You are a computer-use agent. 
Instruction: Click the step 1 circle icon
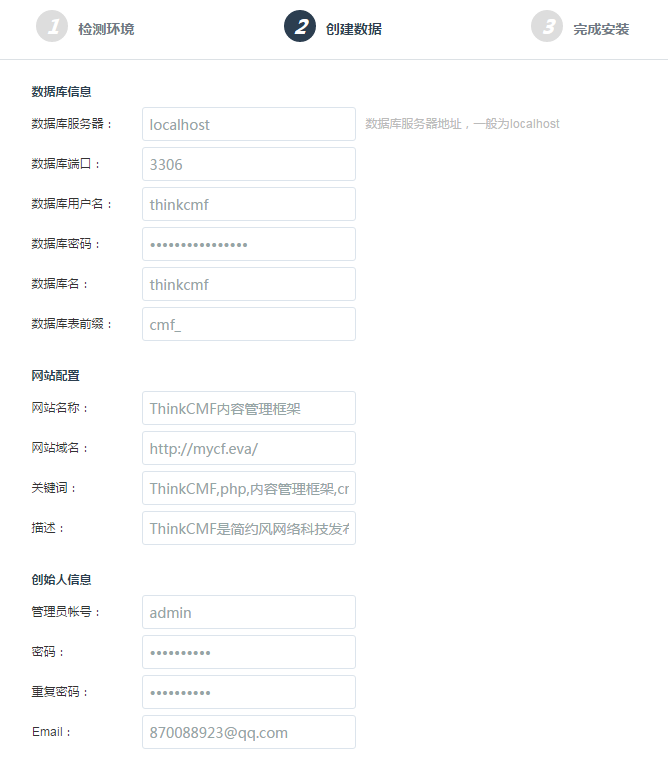pyautogui.click(x=52, y=26)
